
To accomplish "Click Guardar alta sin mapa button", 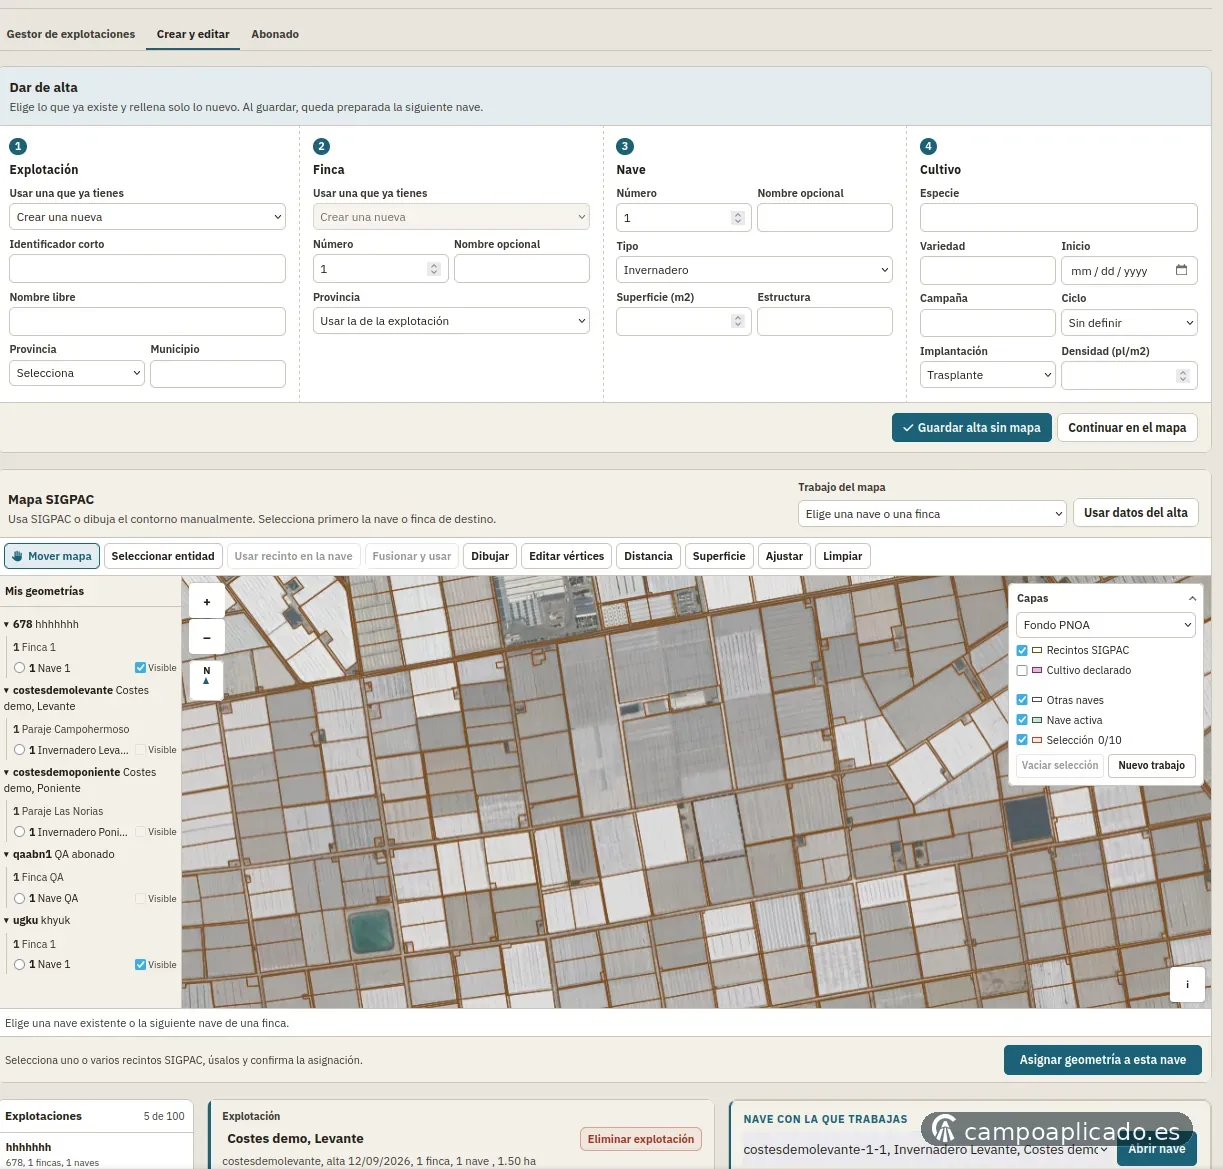I will click(x=972, y=428).
